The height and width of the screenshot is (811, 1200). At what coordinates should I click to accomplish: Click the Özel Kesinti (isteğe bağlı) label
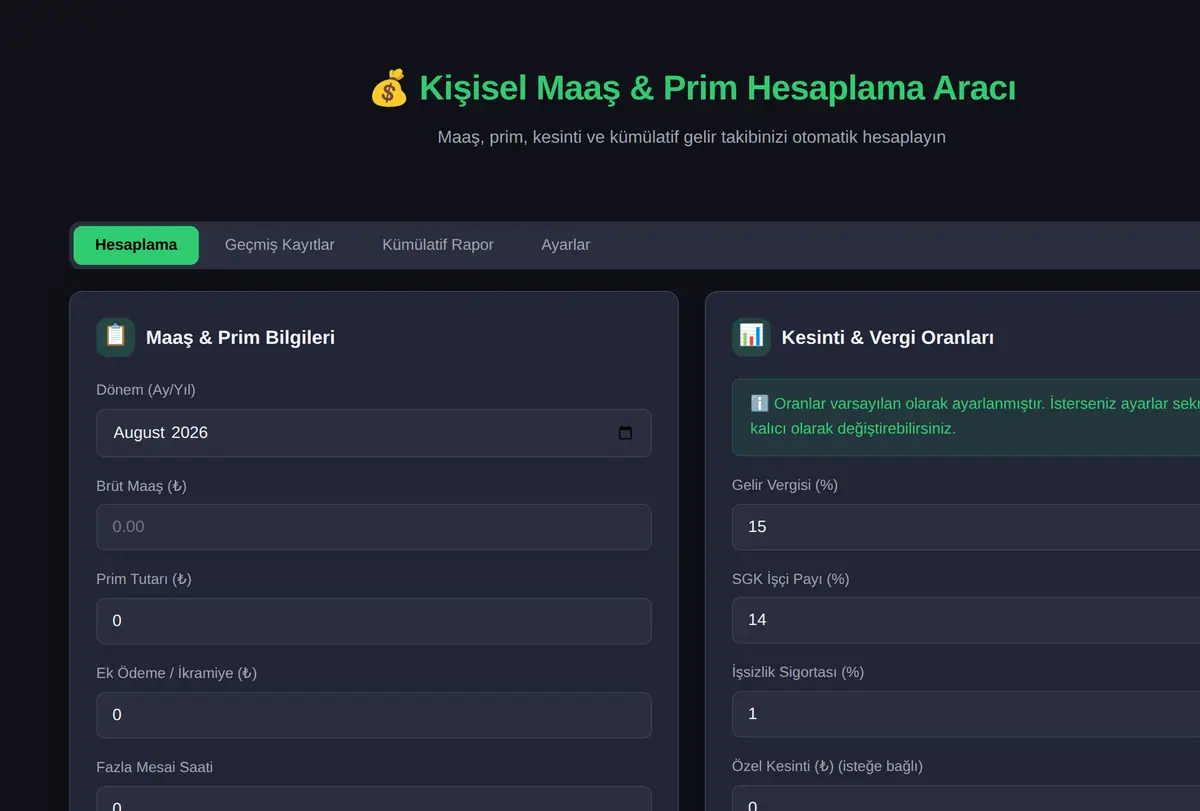click(828, 766)
